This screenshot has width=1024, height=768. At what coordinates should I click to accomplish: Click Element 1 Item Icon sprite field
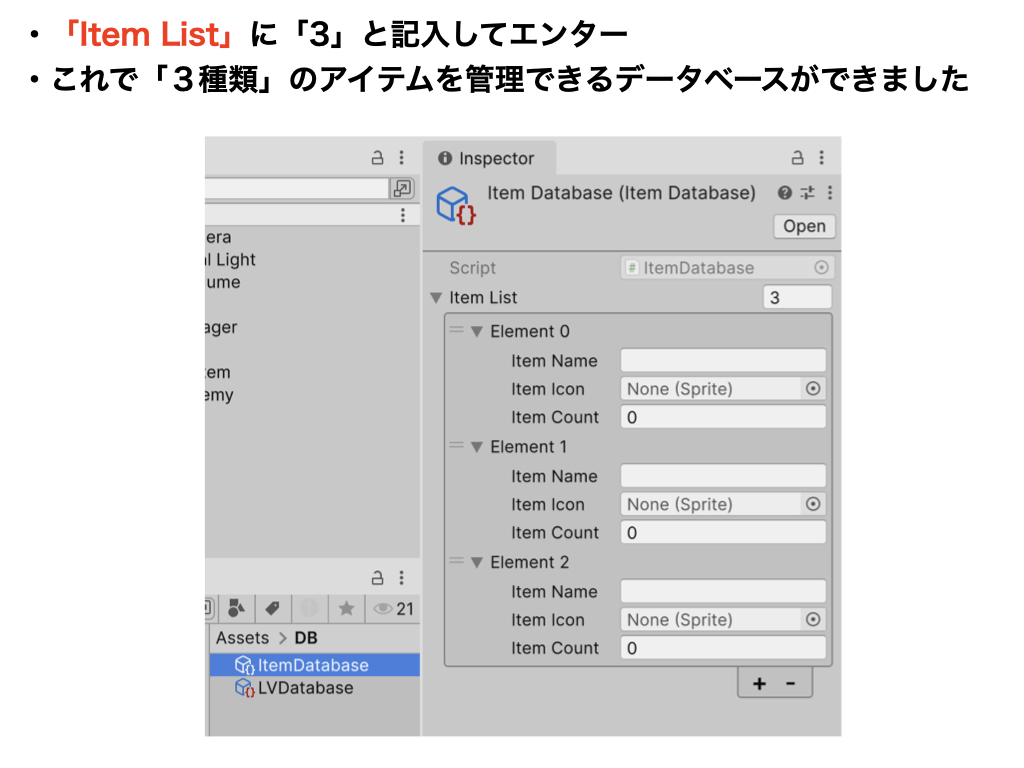(723, 504)
